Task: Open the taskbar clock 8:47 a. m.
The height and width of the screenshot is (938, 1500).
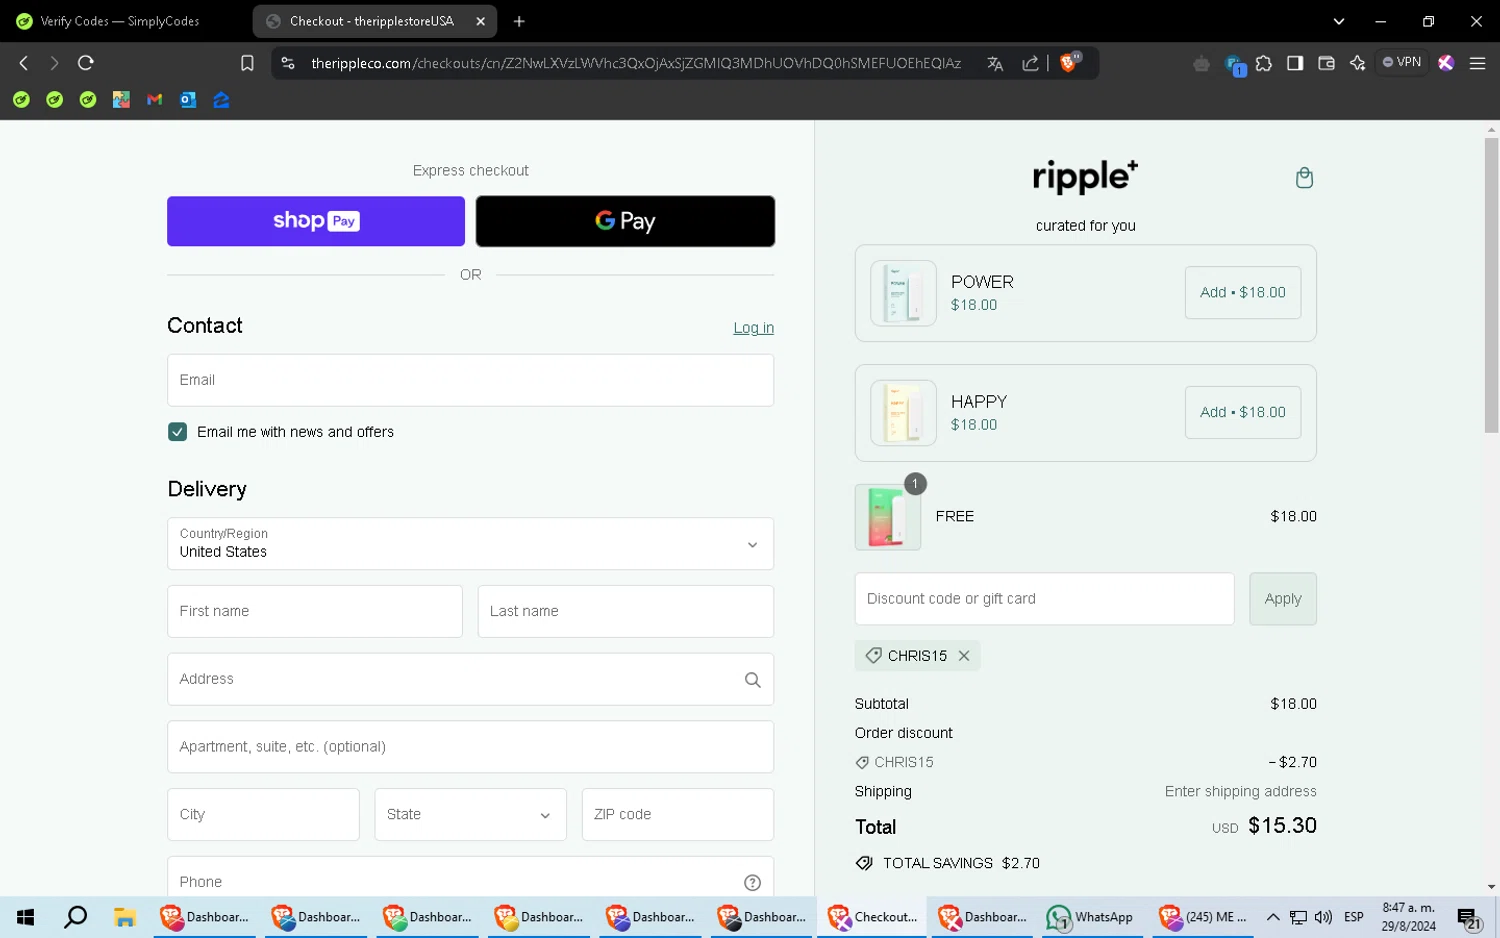Action: pyautogui.click(x=1409, y=917)
